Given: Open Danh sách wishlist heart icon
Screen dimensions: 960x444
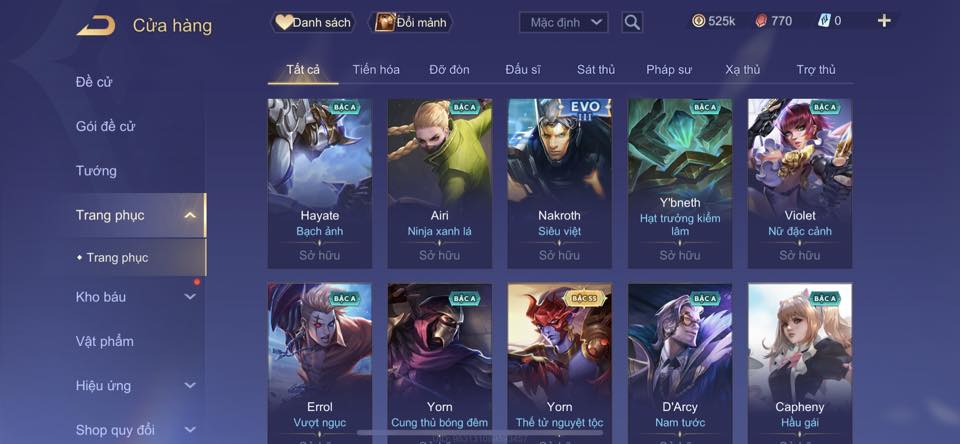Looking at the screenshot, I should tap(283, 23).
